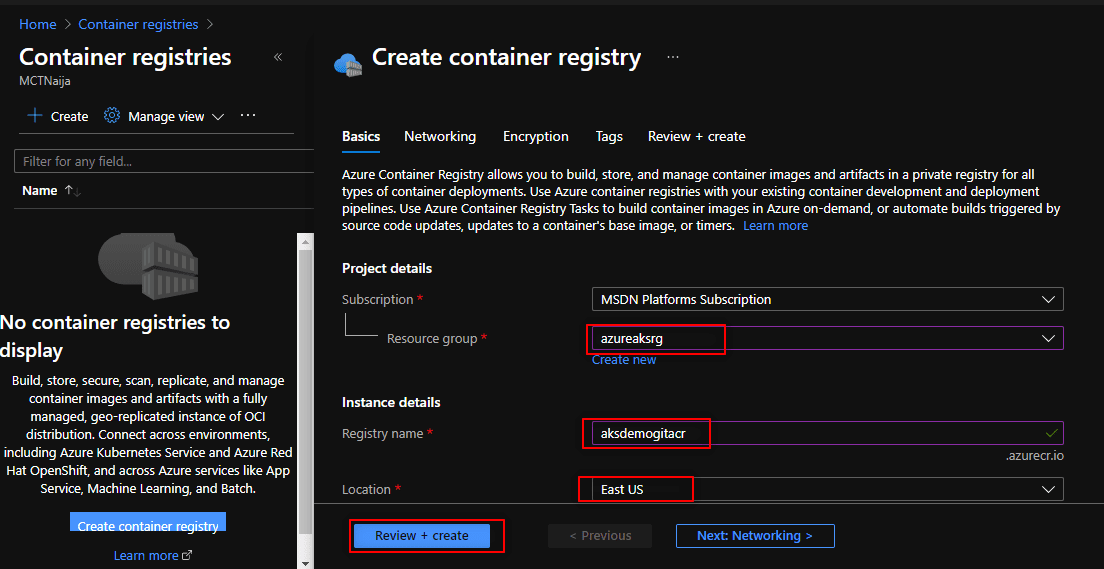Screen dimensions: 1104x569
Task: Click the Create container registry cloud icon
Action: coord(348,63)
